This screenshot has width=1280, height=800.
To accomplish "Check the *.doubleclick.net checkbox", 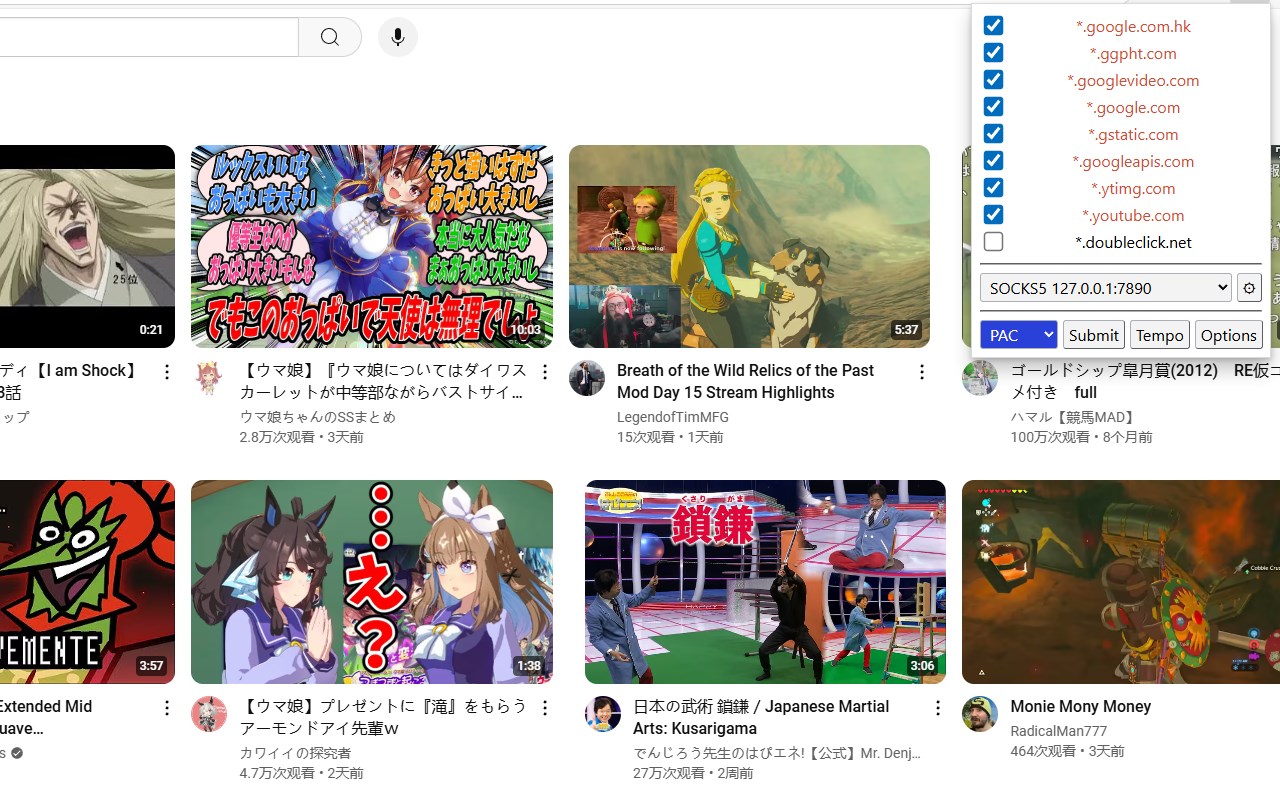I will point(993,241).
